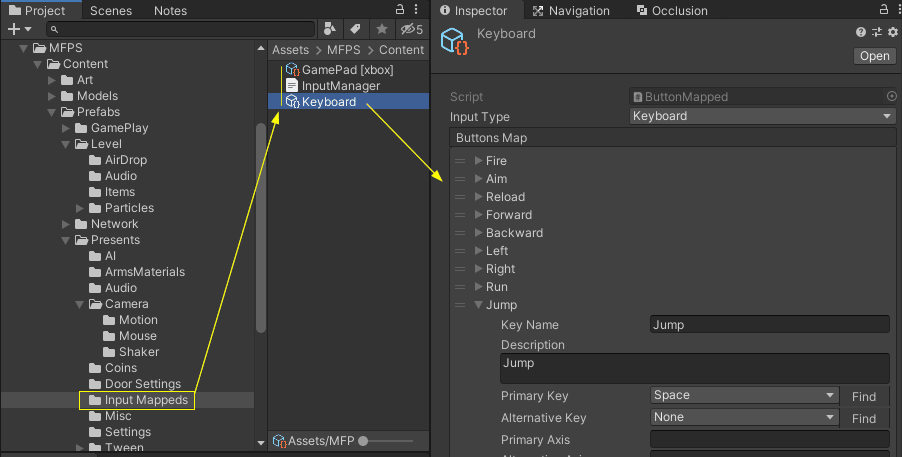902x457 pixels.
Task: Expand the Fire button mapping
Action: [x=479, y=161]
